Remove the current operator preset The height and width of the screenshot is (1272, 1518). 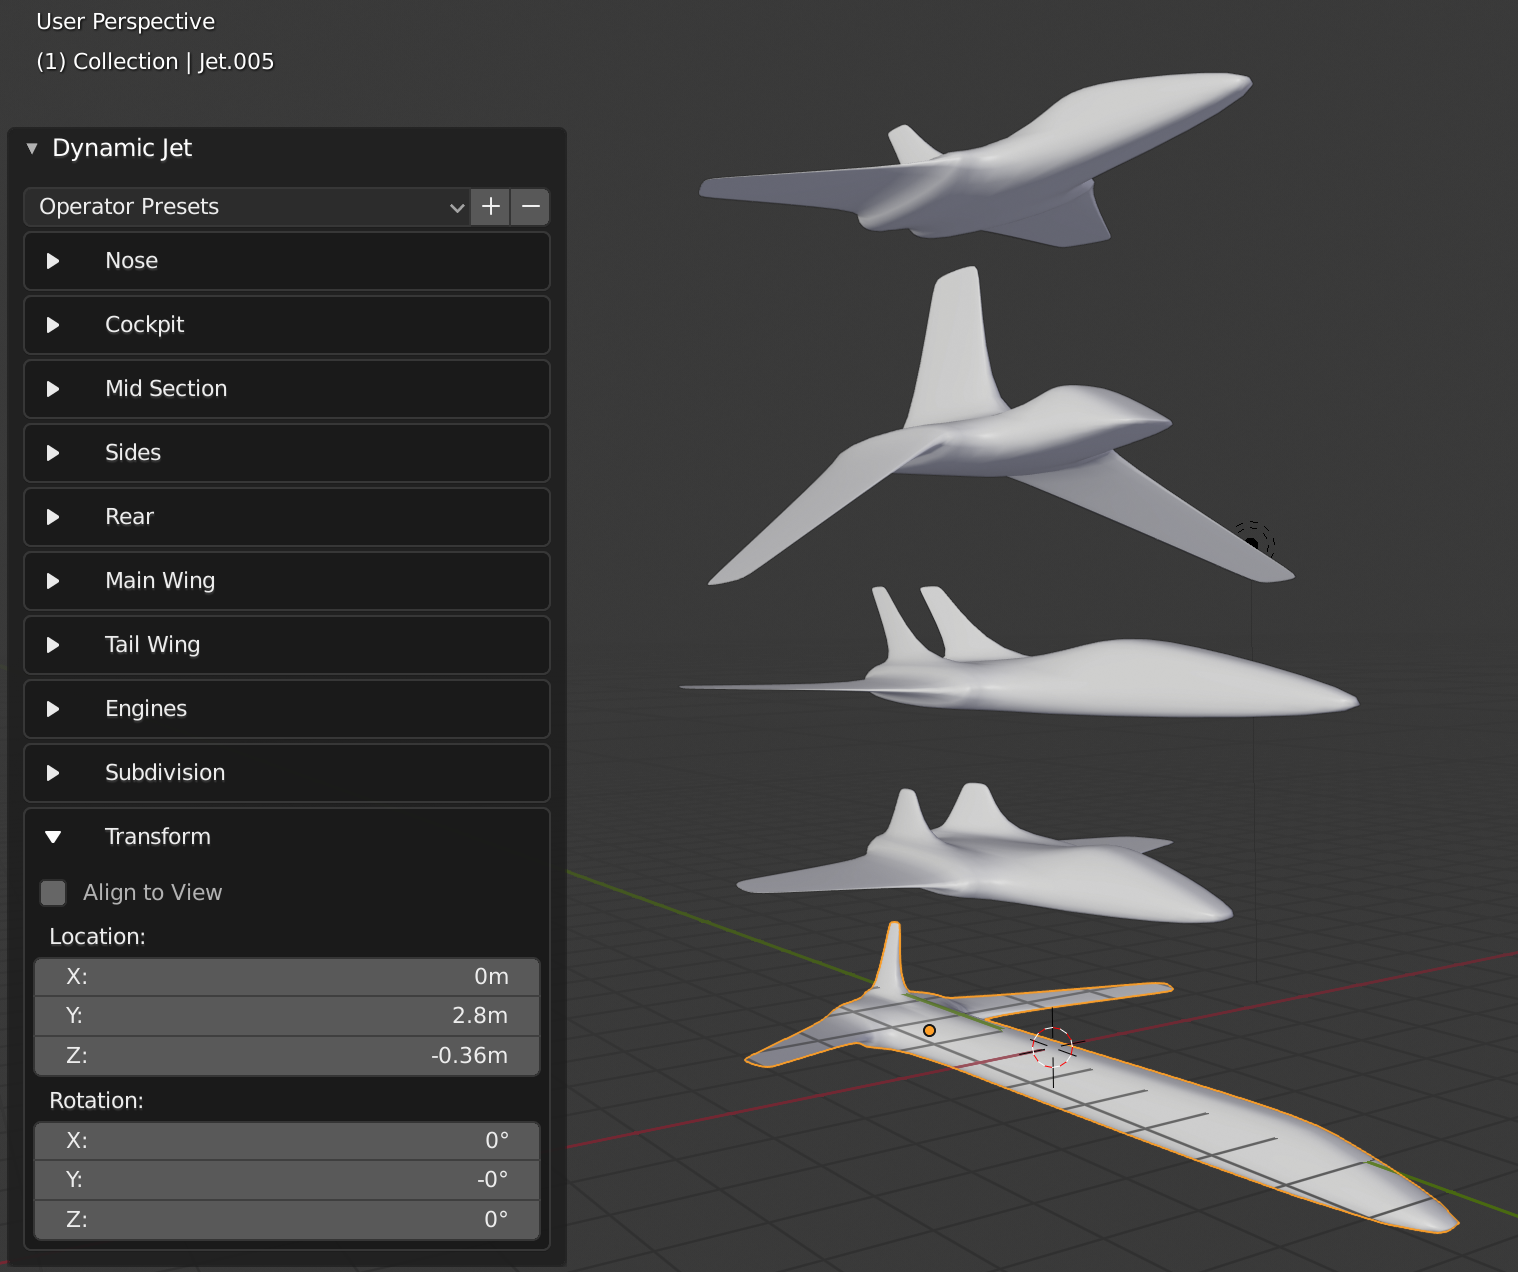[x=529, y=207]
